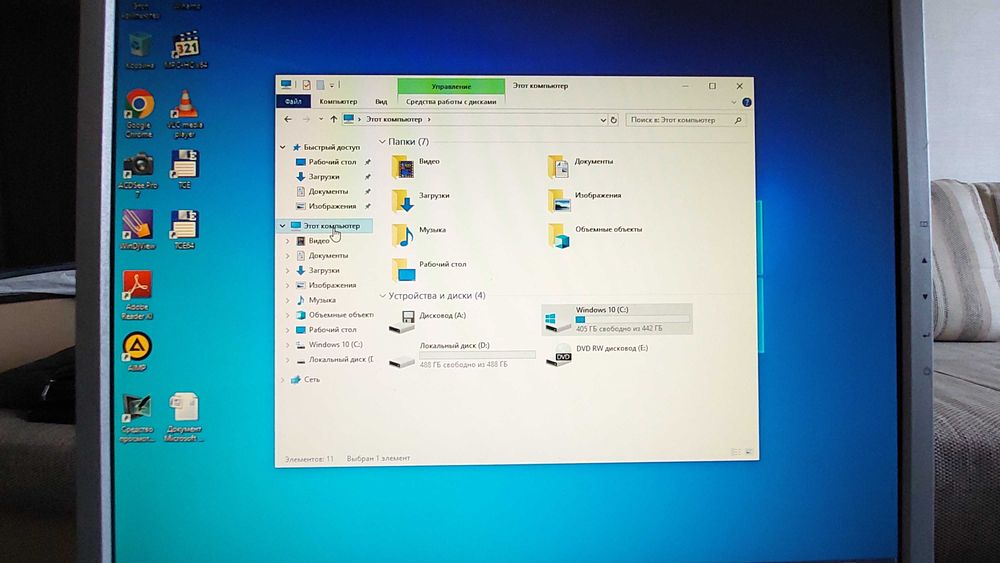Screen dimensions: 1000x563
Task: Open the Рабочий стол folder in main pane
Action: point(429,269)
